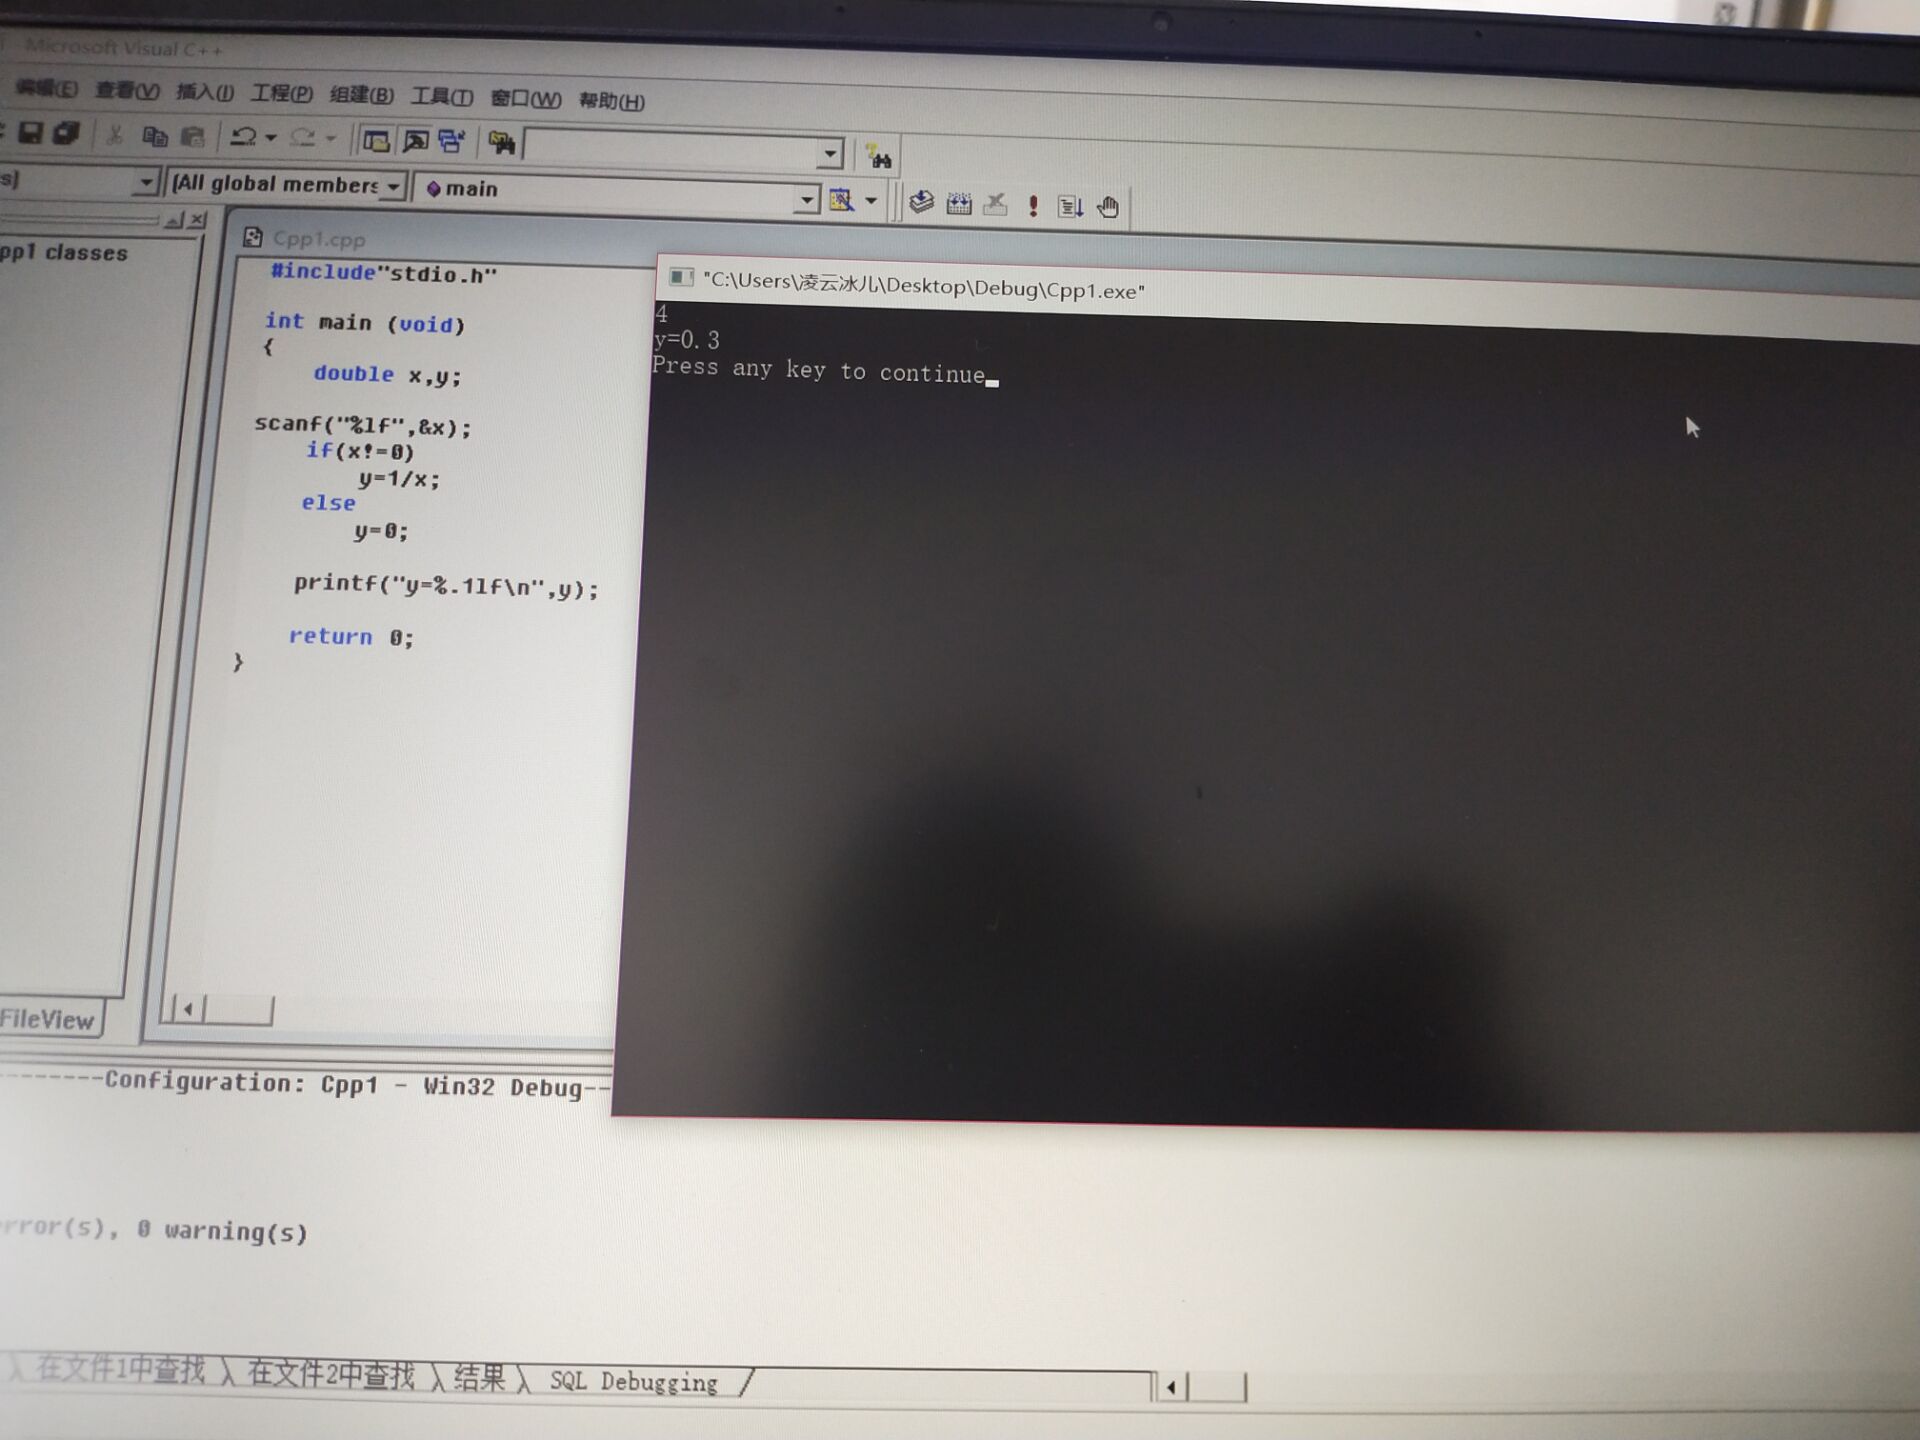This screenshot has height=1440, width=1920.
Task: Expand the find text combo box
Action: tap(829, 153)
